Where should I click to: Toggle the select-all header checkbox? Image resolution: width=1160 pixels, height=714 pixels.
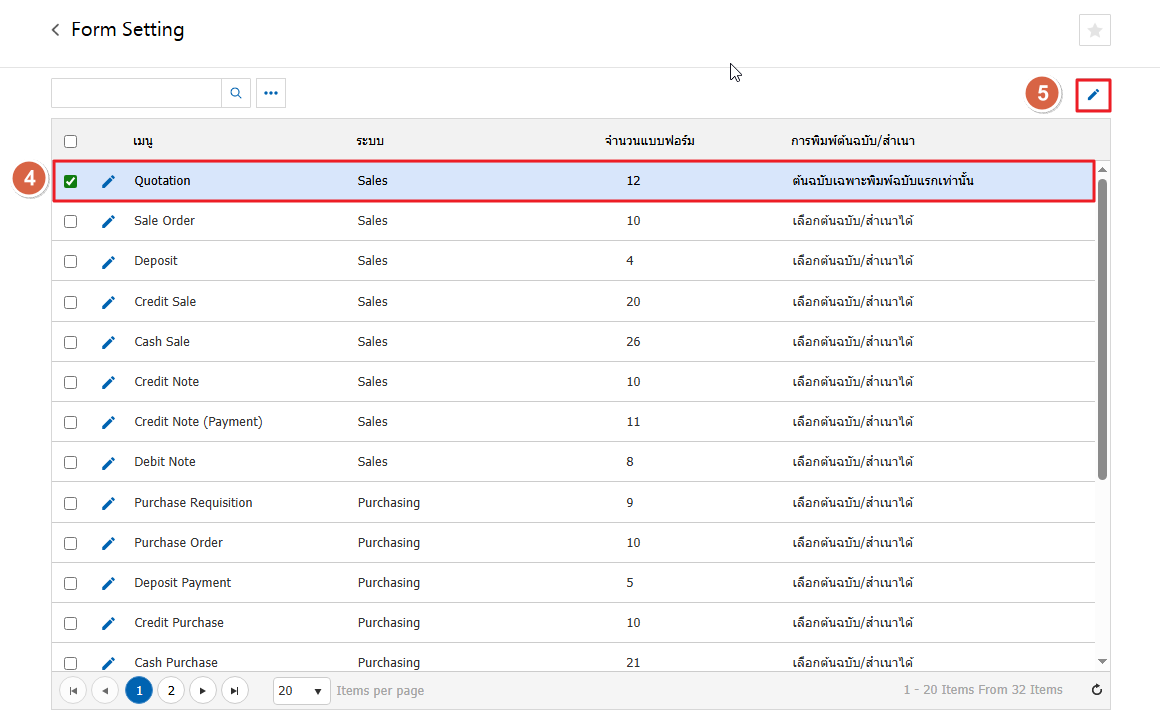(71, 141)
